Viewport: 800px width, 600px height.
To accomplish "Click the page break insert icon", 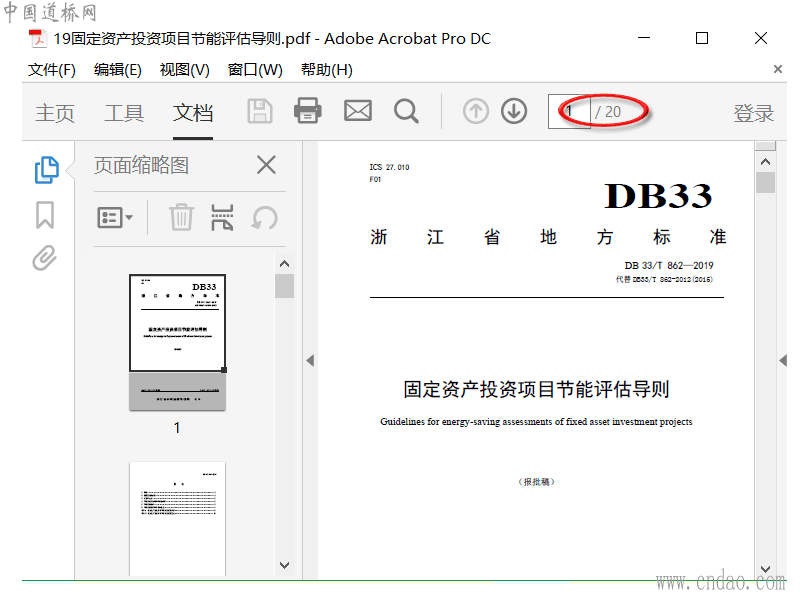I will [x=222, y=217].
